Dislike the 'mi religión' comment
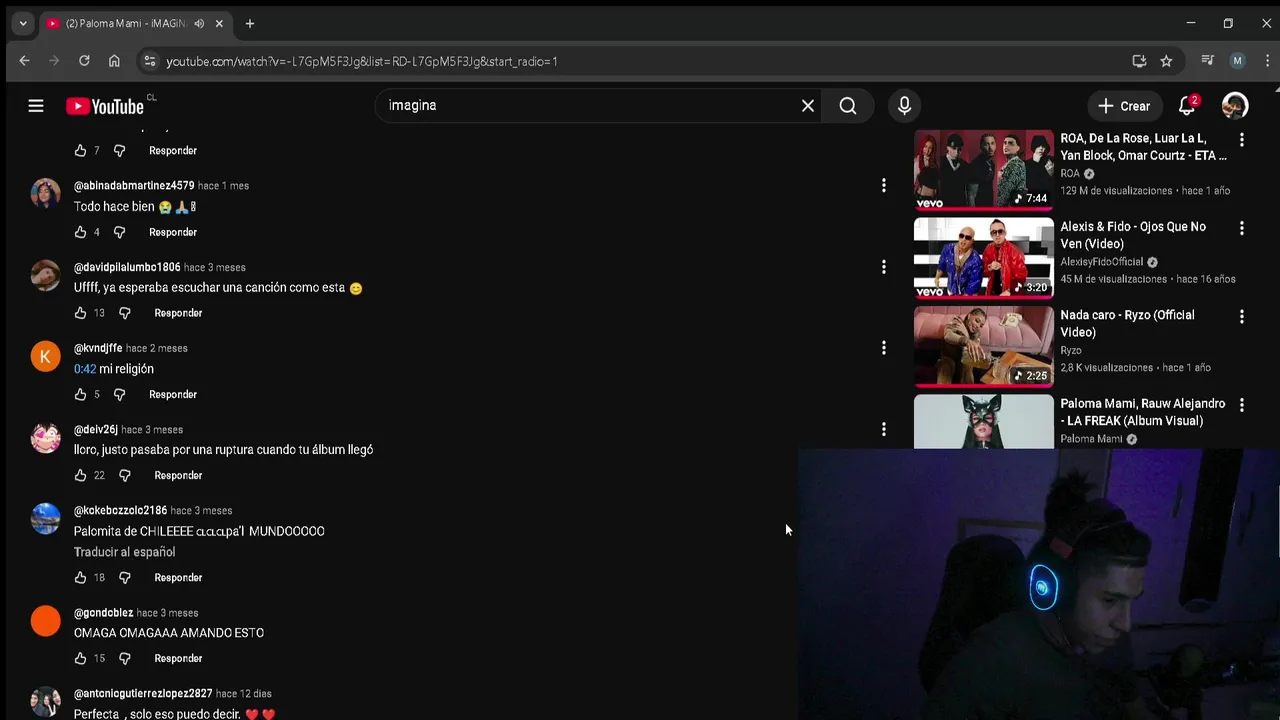Image resolution: width=1280 pixels, height=720 pixels. 119,394
